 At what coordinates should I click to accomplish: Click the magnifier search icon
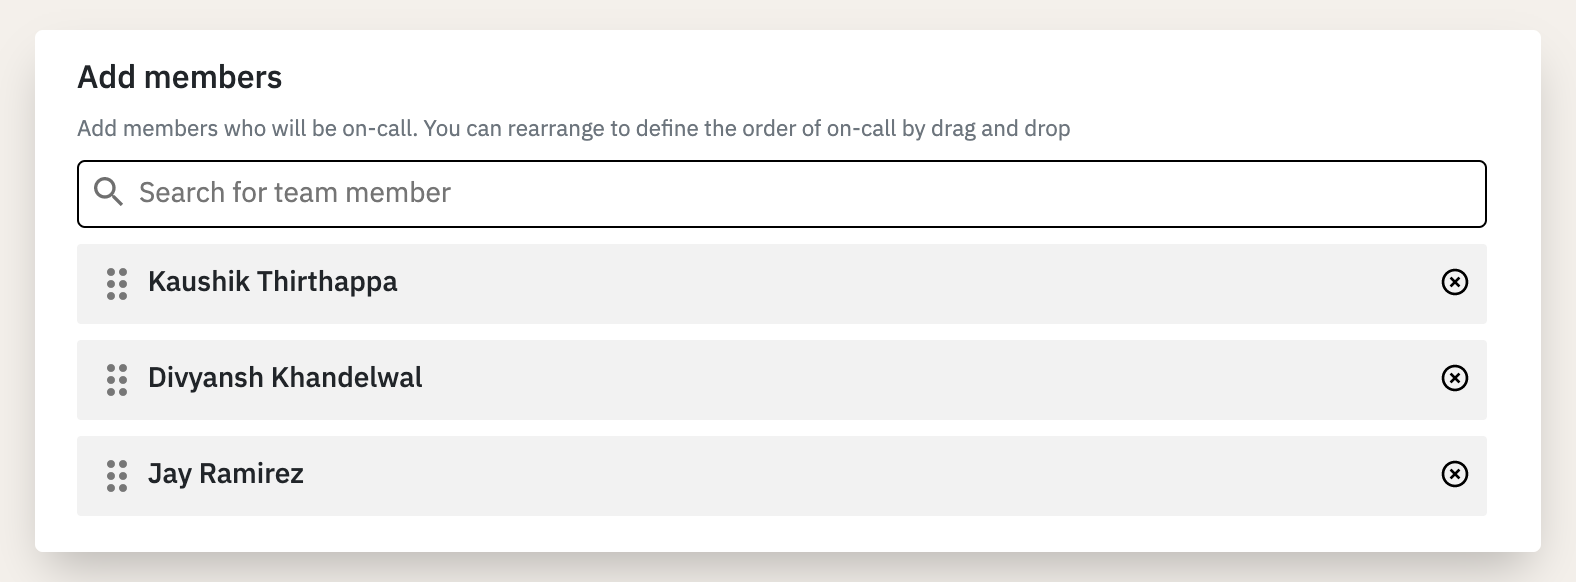click(x=108, y=192)
